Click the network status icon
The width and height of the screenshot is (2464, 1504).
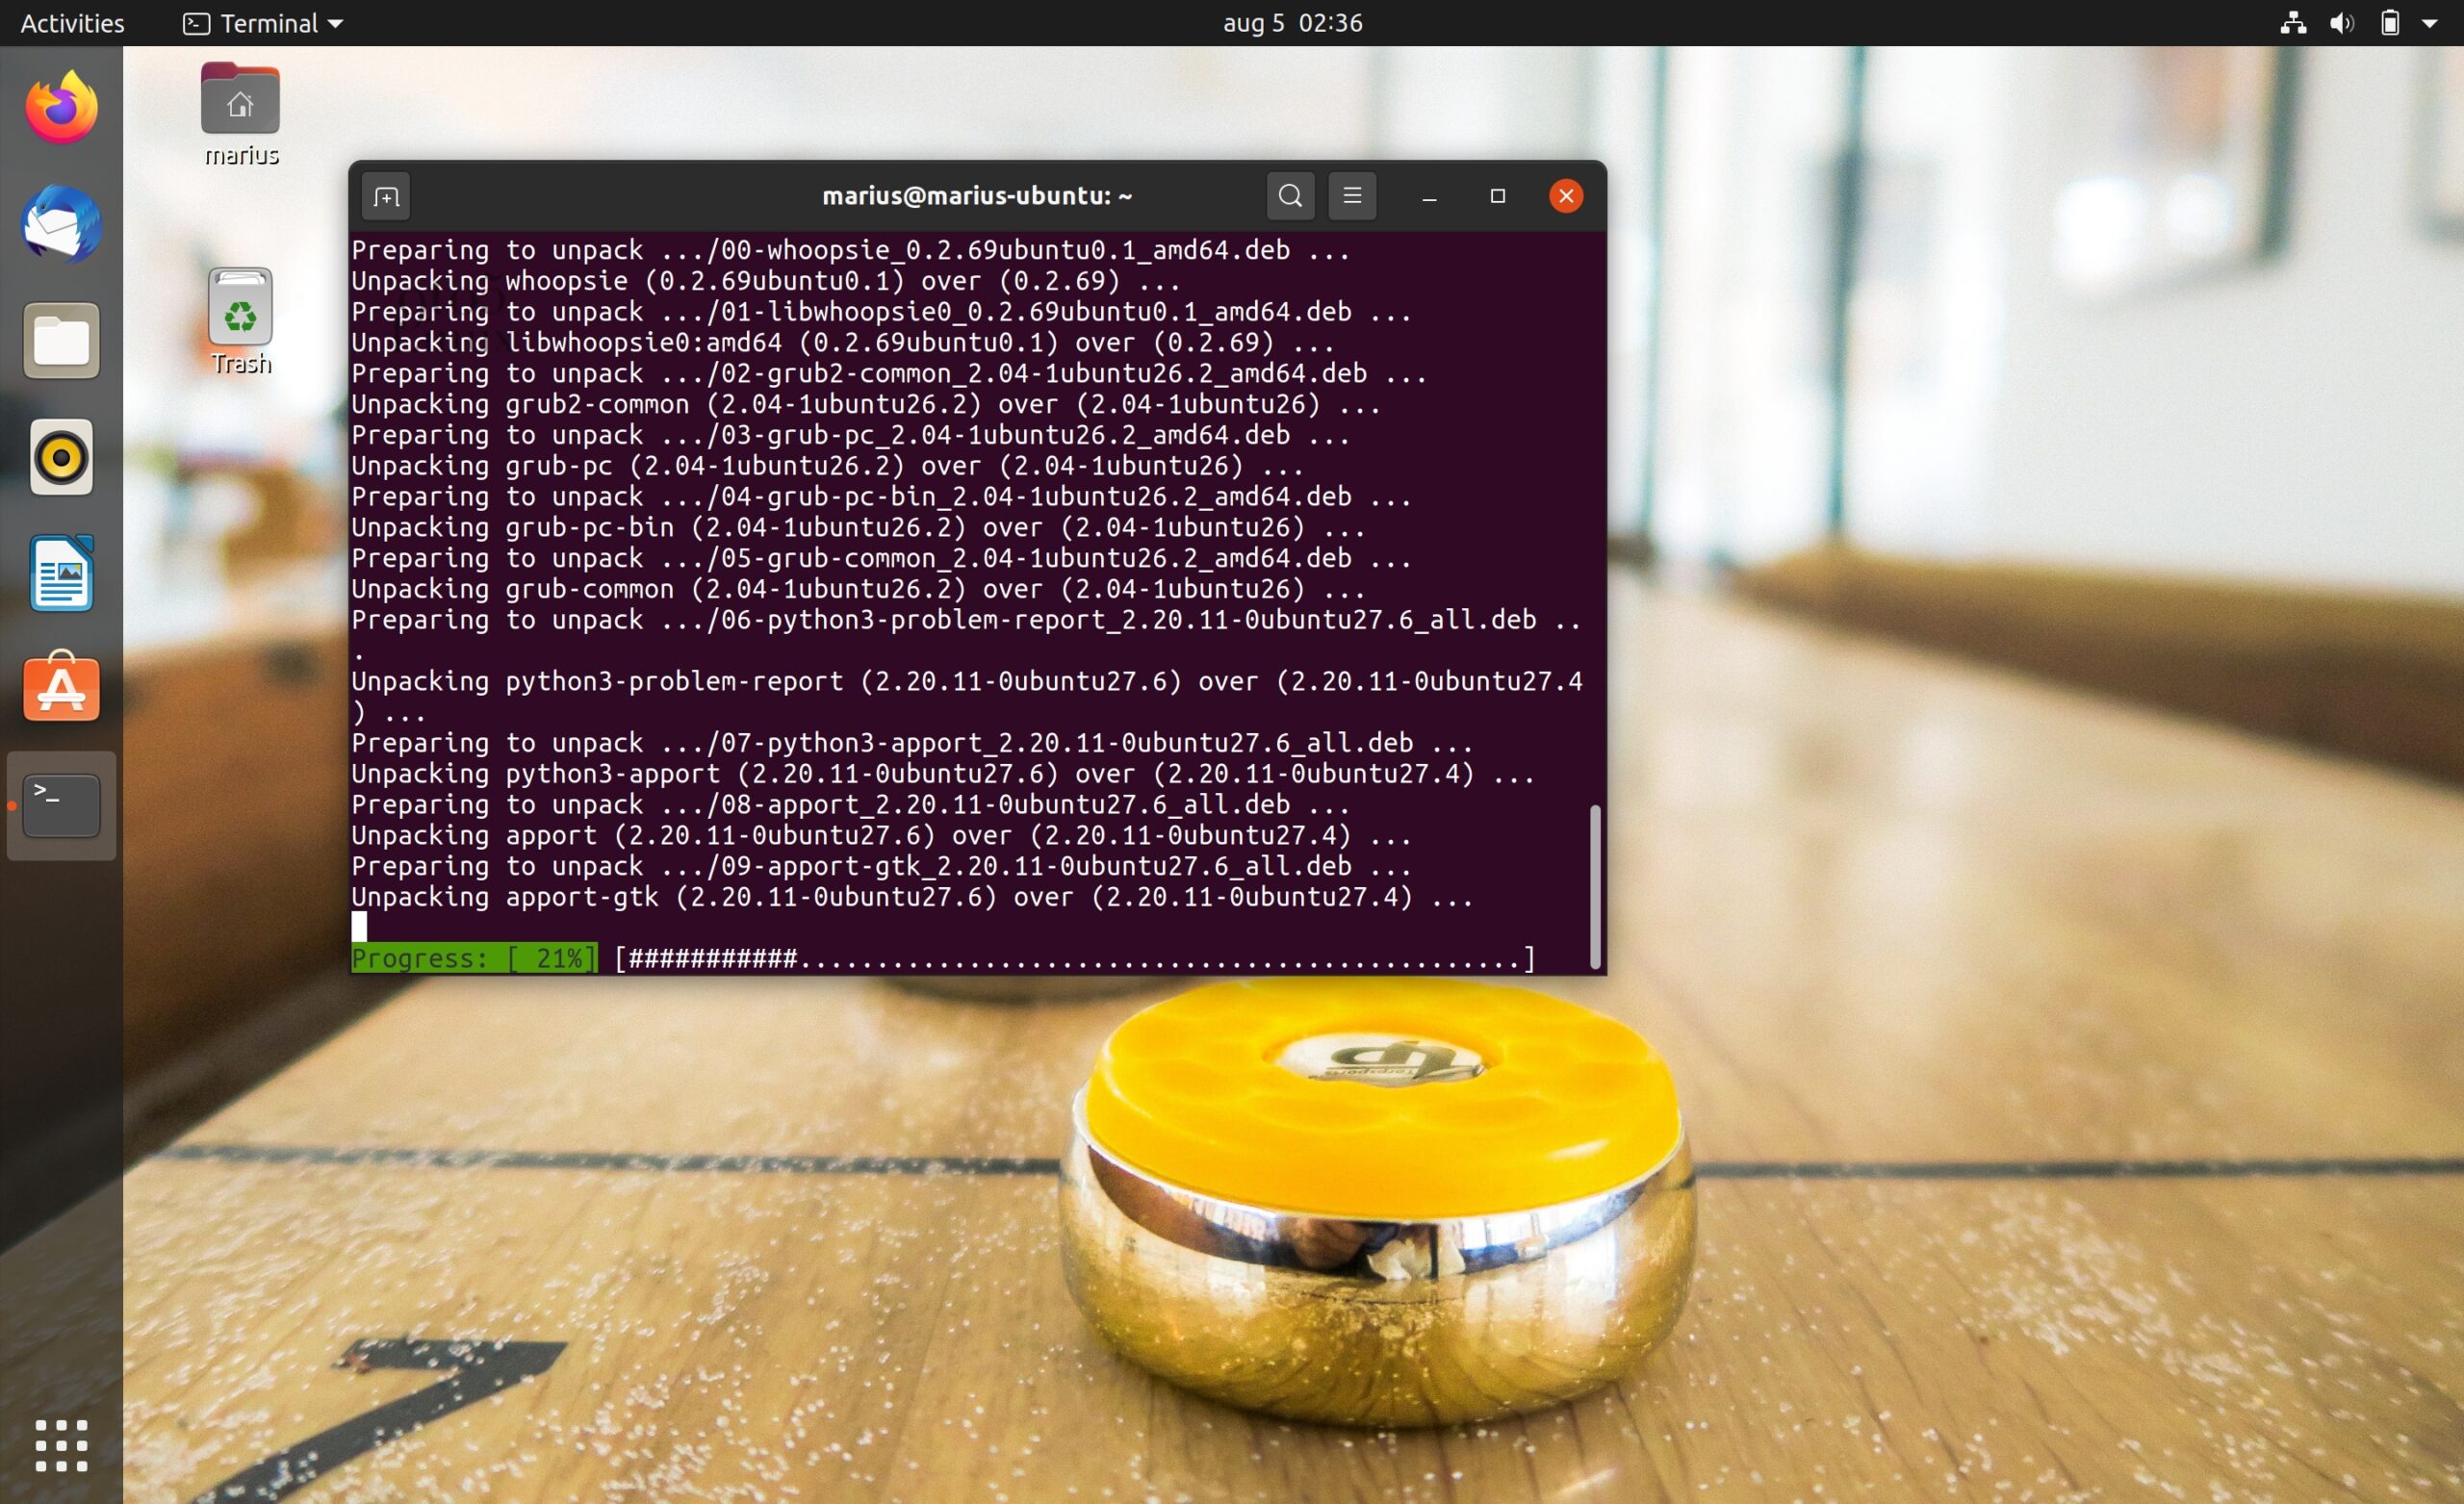[x=2293, y=23]
